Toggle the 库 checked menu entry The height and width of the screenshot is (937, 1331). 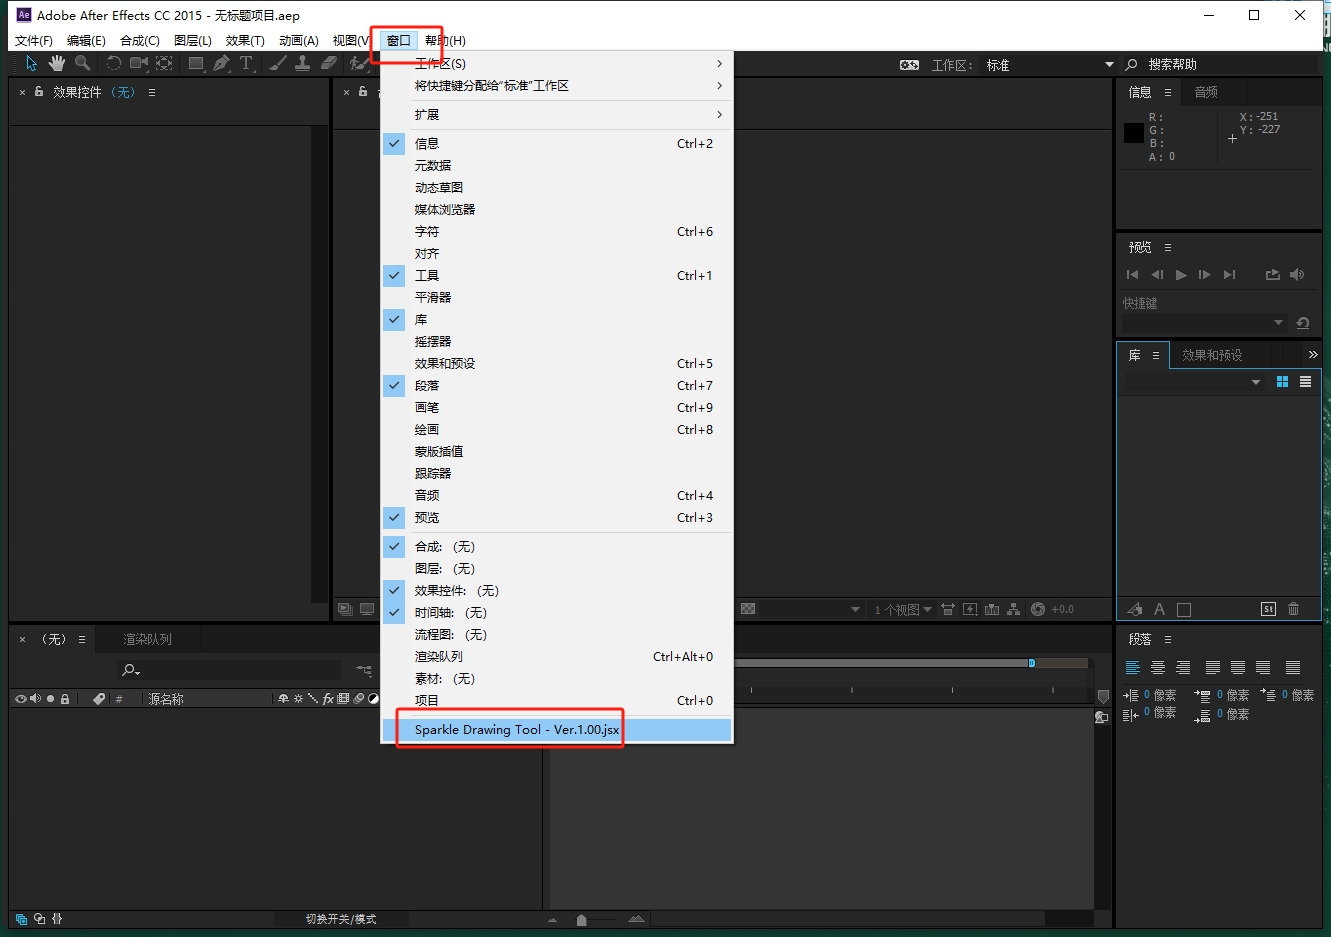557,319
